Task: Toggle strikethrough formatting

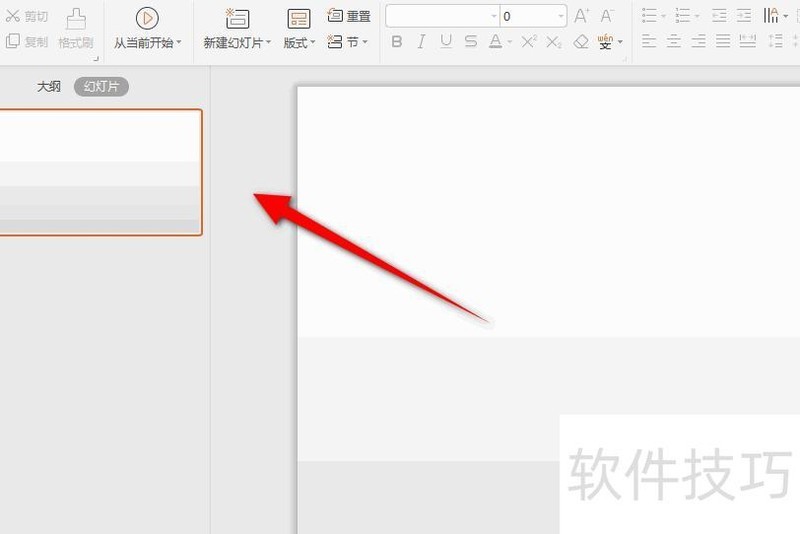Action: 470,42
